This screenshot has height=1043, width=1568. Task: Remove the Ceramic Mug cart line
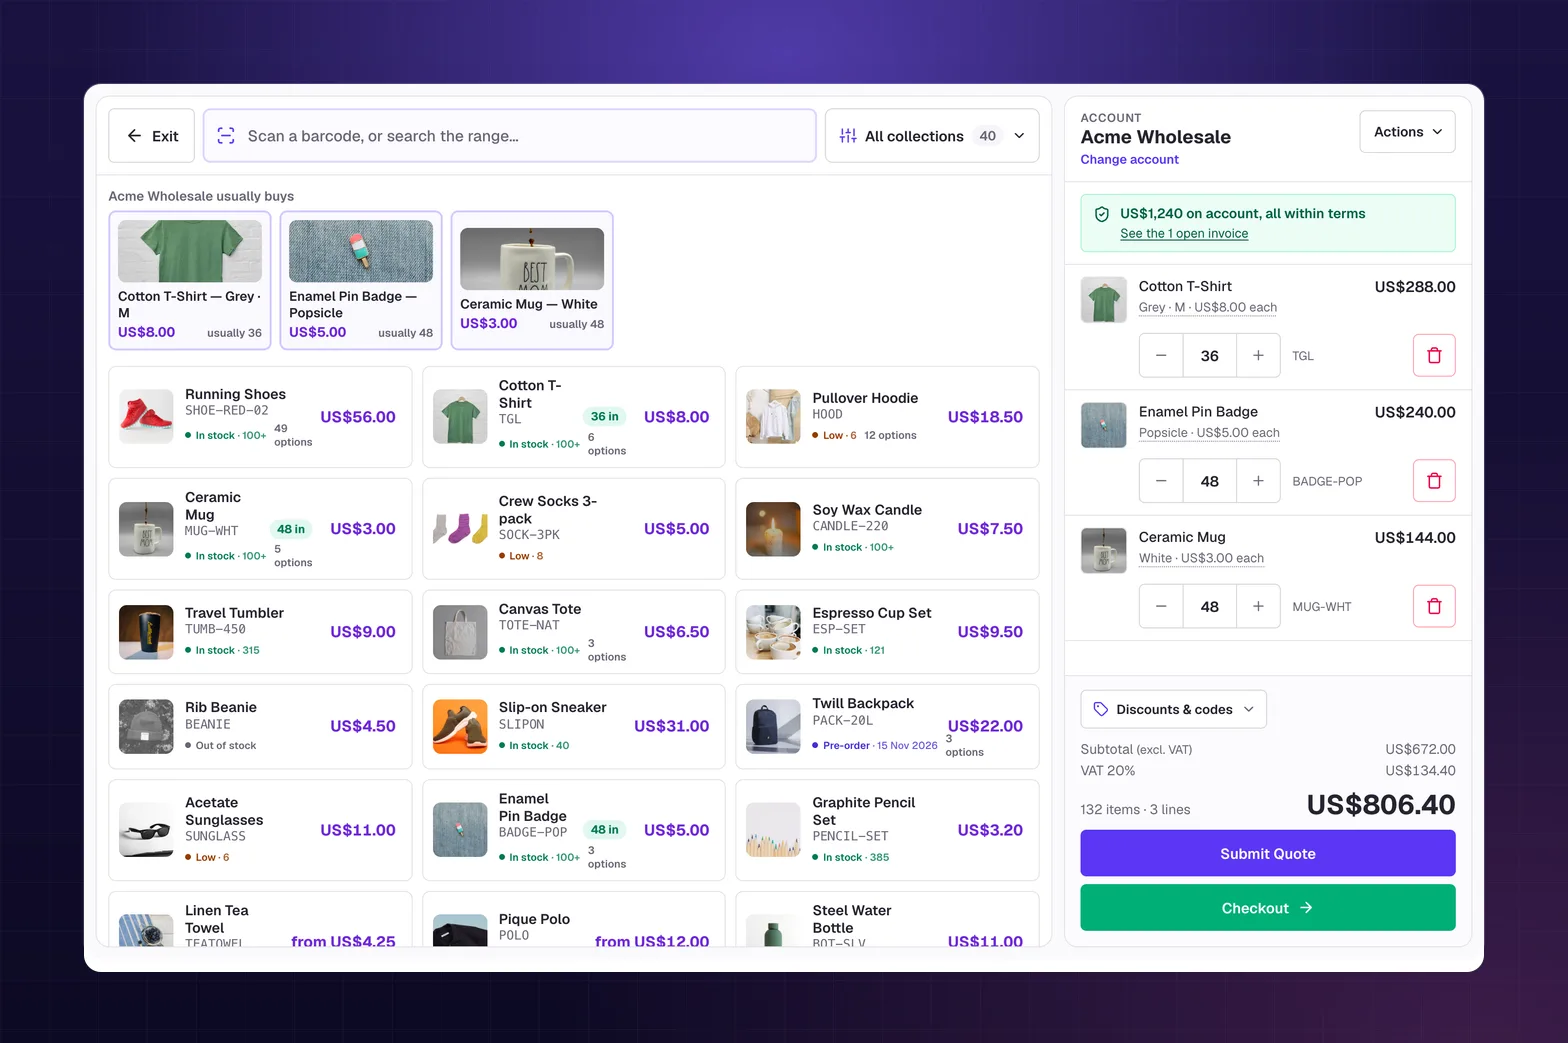point(1434,606)
